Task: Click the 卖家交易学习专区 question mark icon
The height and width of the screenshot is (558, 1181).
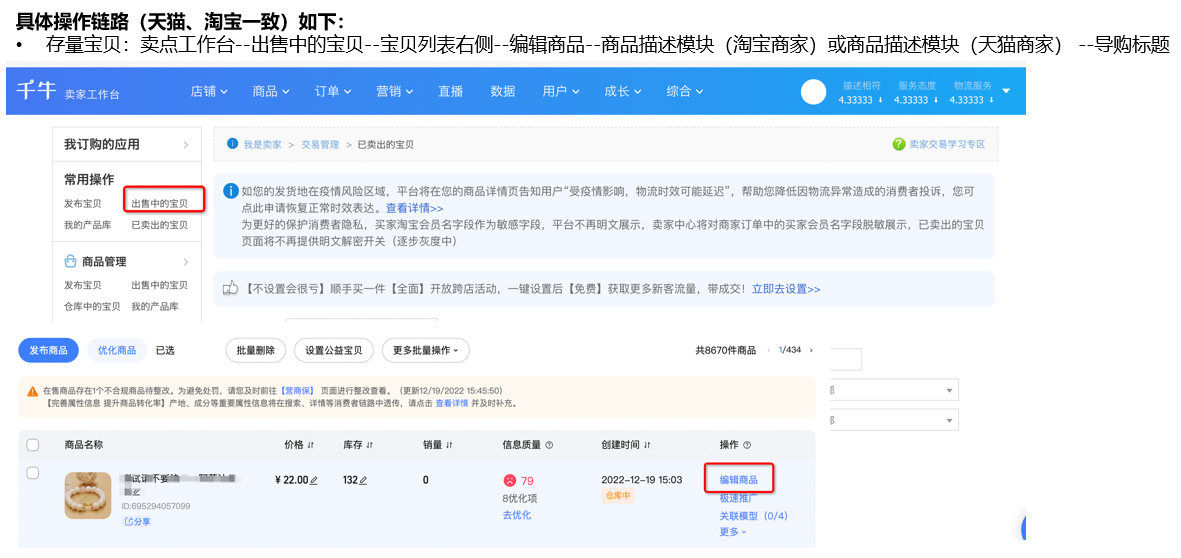Action: (x=899, y=144)
